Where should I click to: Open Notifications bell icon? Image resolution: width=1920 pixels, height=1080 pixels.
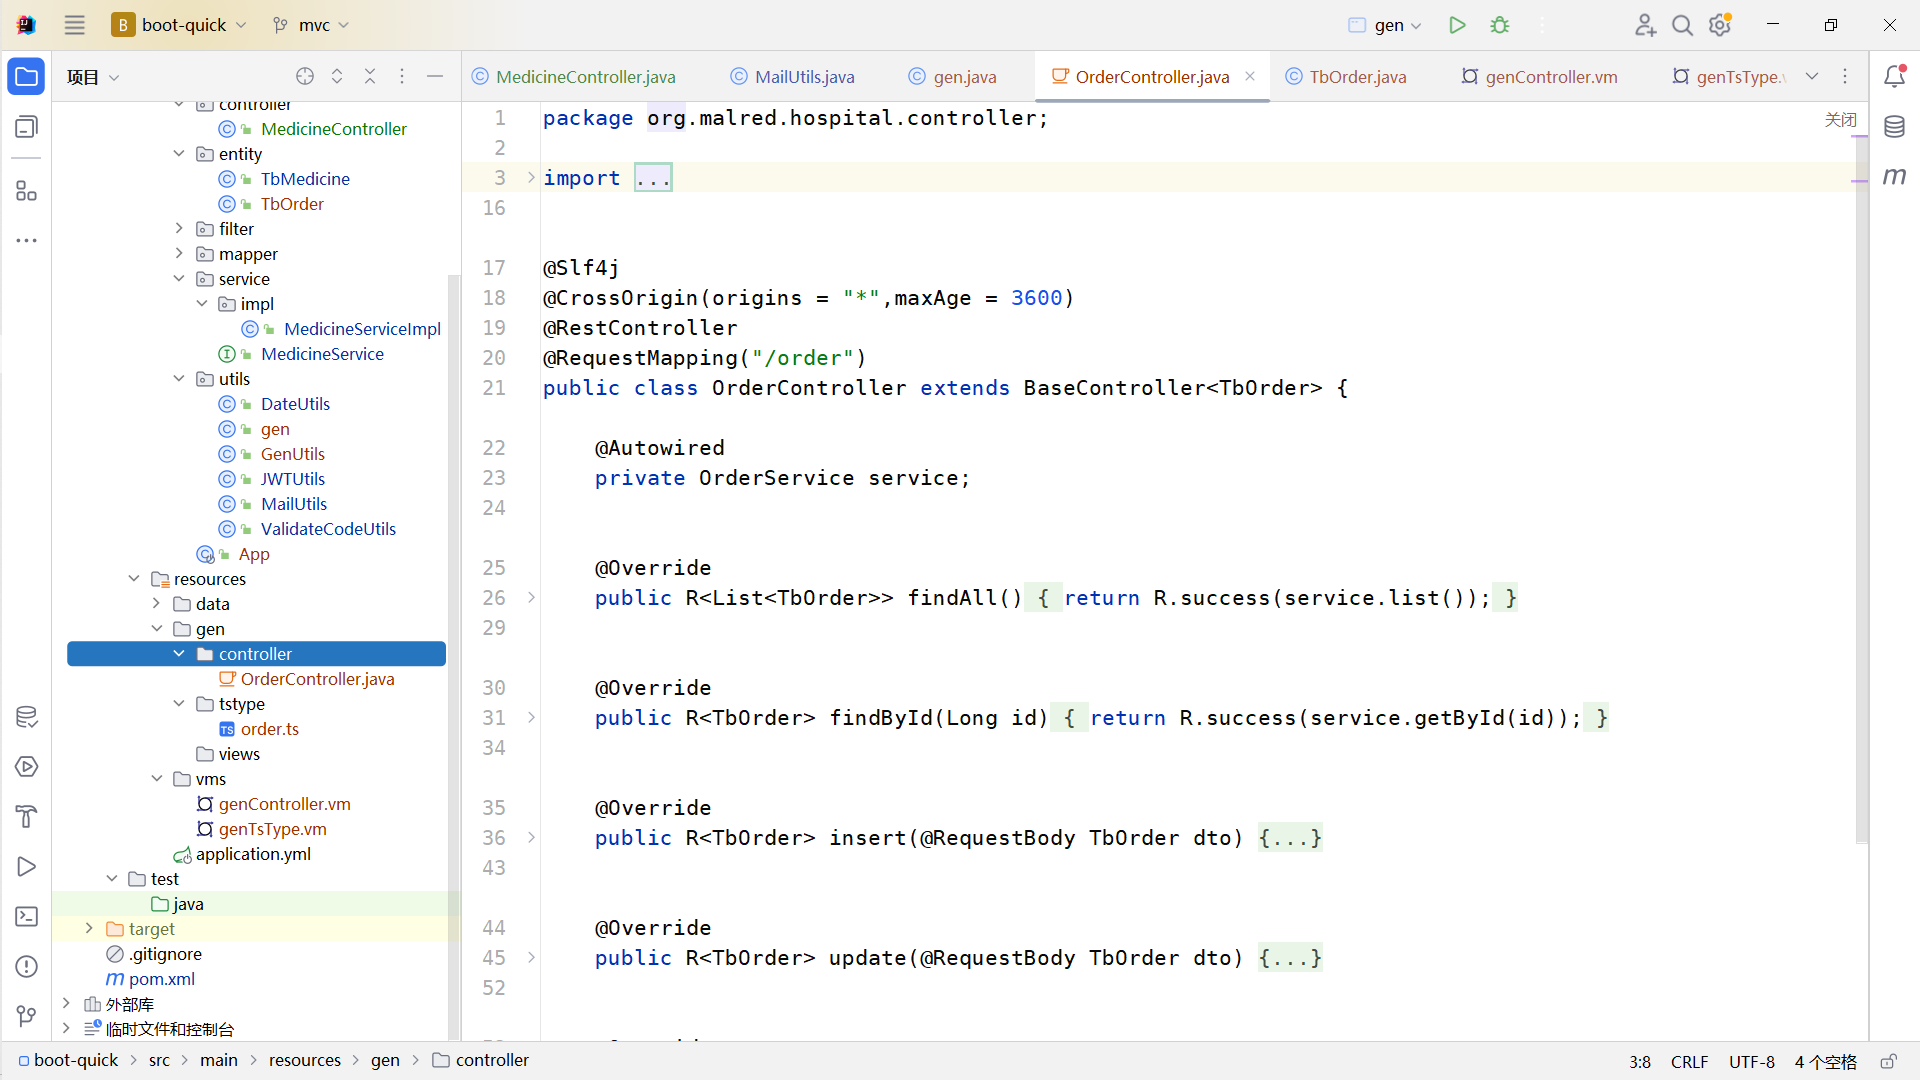point(1895,76)
